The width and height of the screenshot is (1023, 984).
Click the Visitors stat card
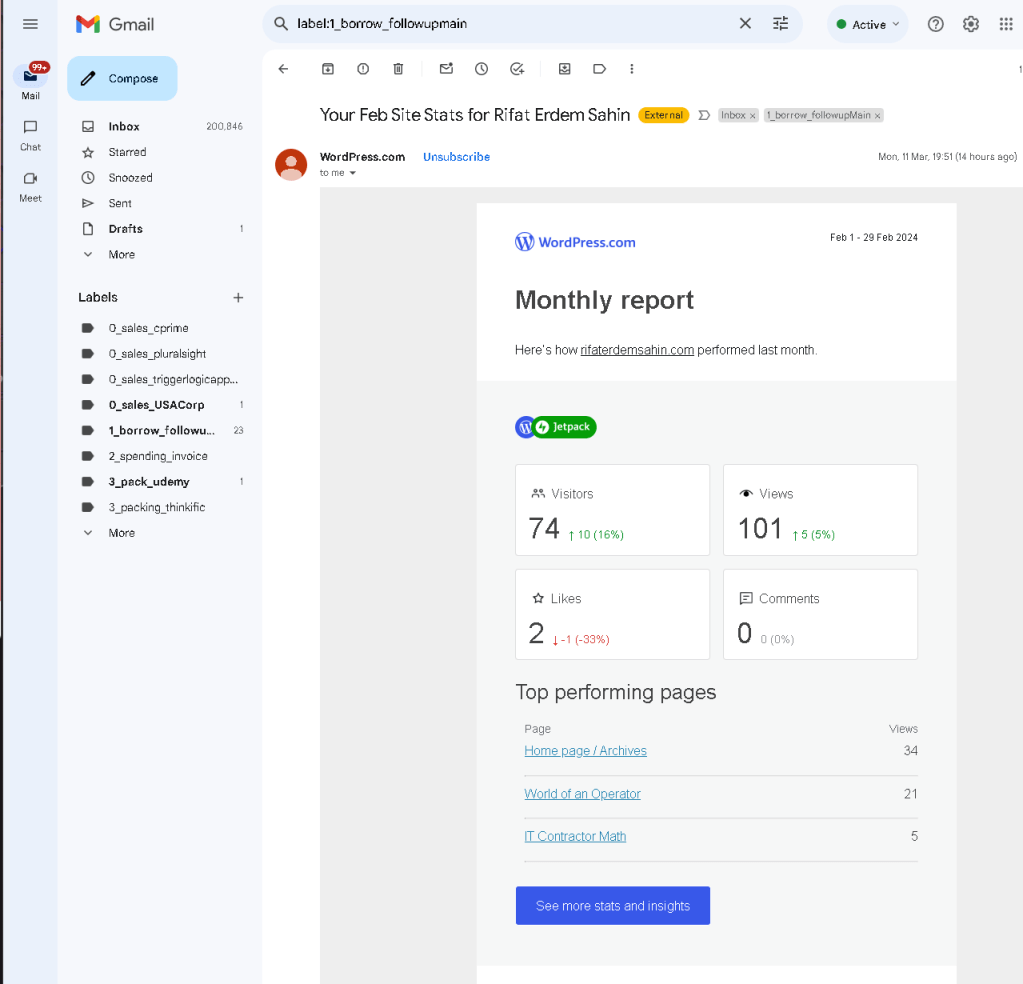pos(612,510)
